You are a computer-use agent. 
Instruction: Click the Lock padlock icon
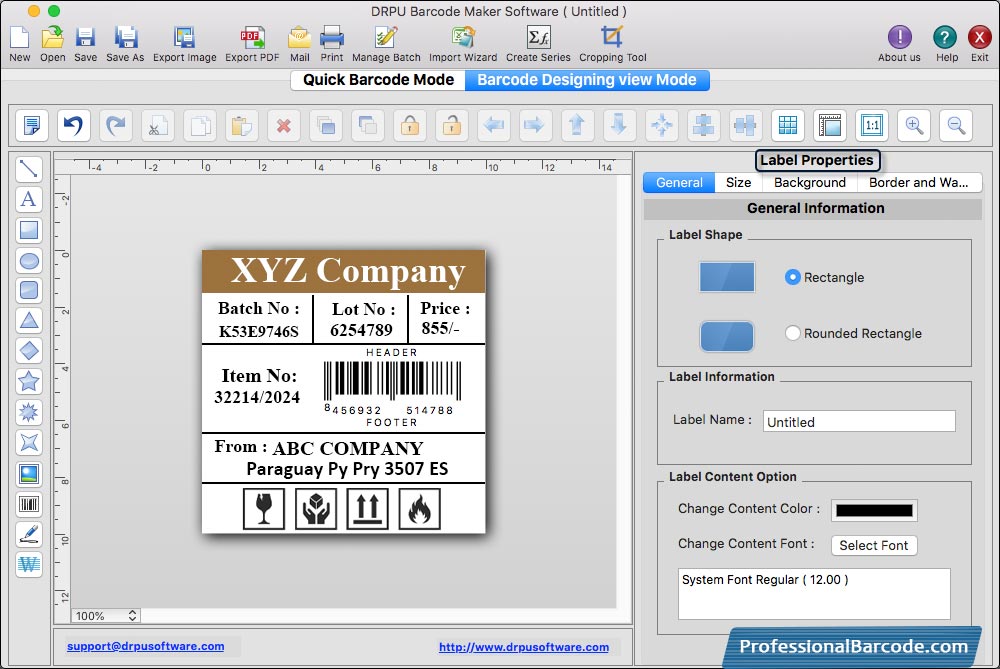(410, 125)
